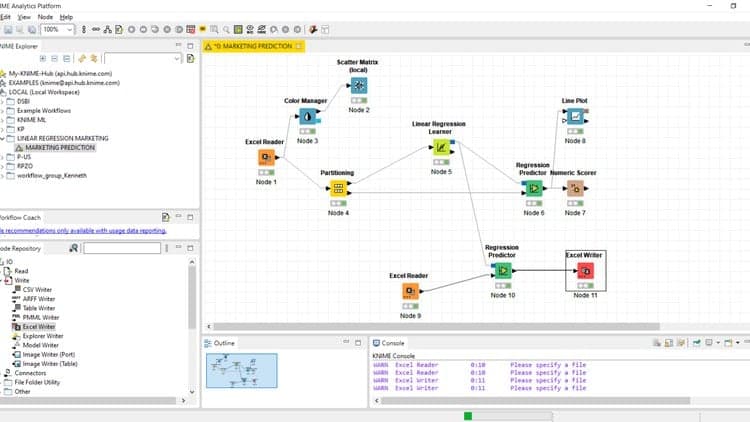Select the Regression Predictor Node 6 icon

(x=534, y=189)
